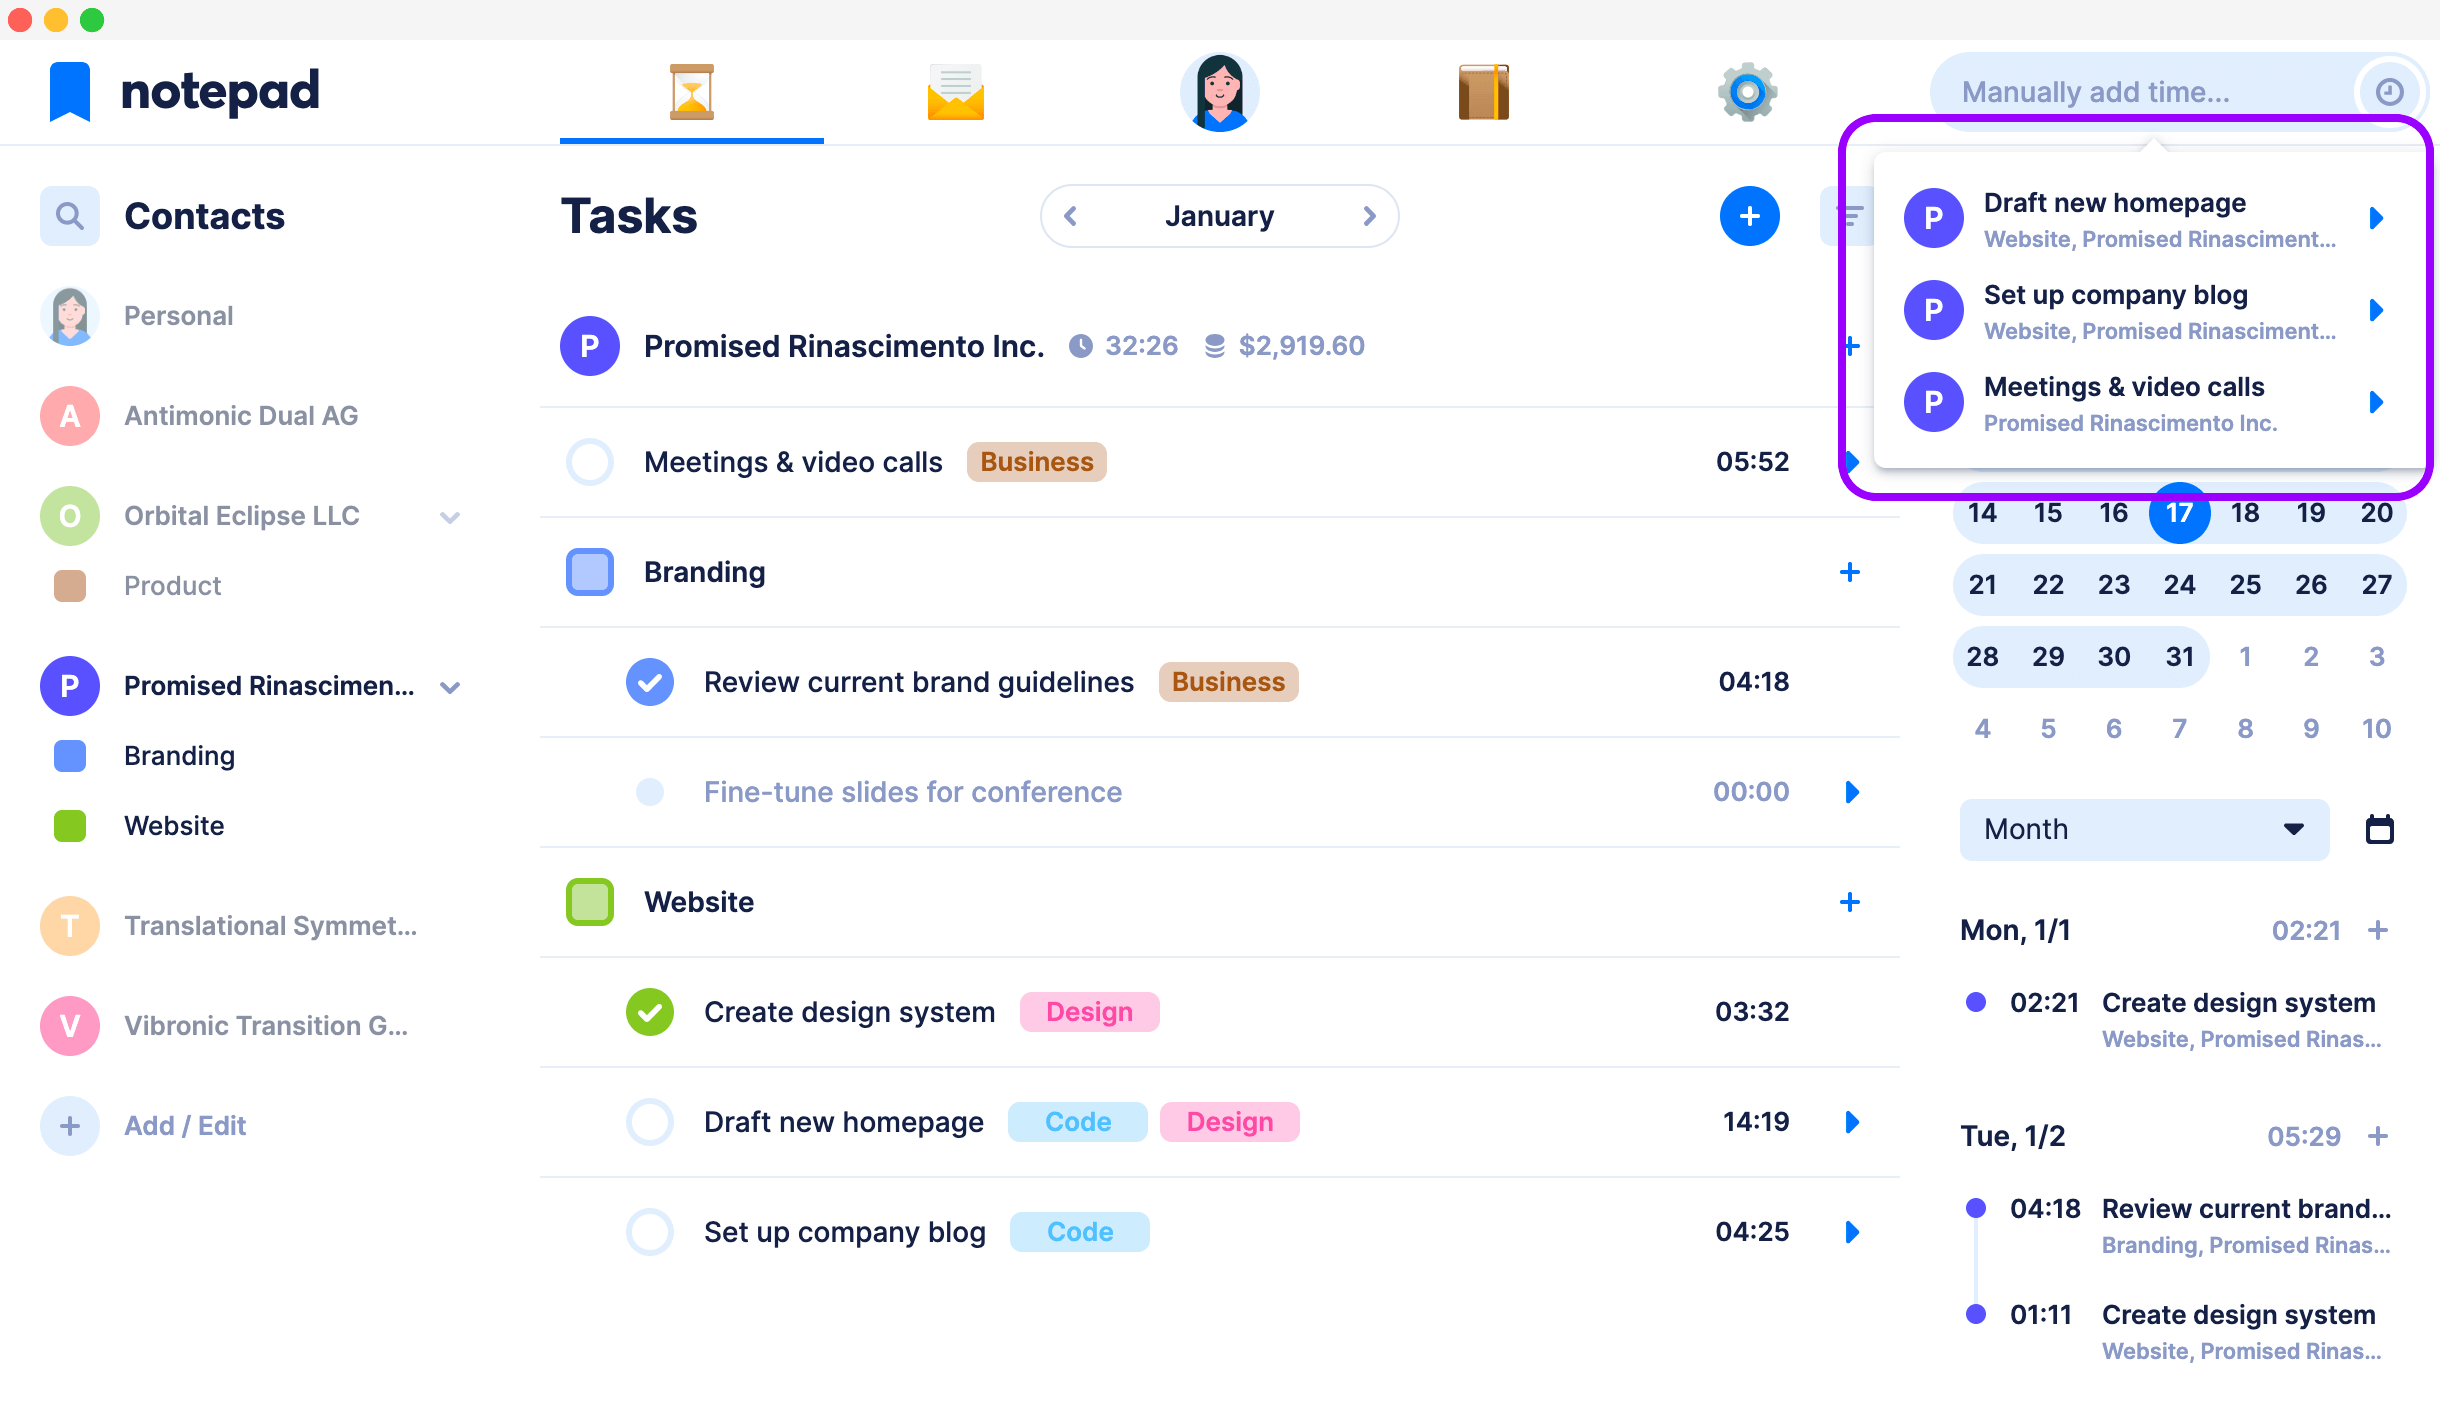
Task: Select the contacts/avatar icon
Action: click(1218, 91)
